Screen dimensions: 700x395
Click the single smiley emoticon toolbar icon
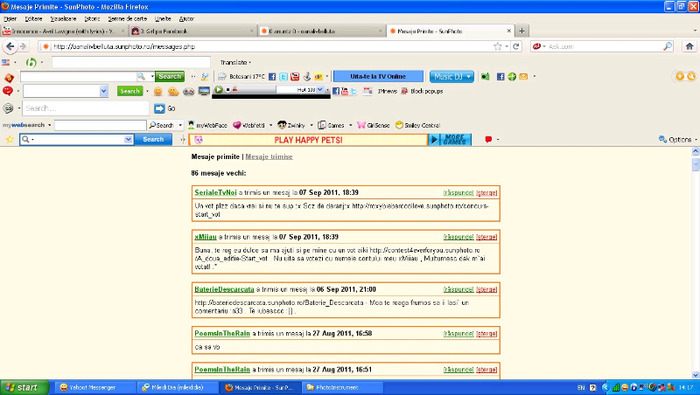point(158,91)
